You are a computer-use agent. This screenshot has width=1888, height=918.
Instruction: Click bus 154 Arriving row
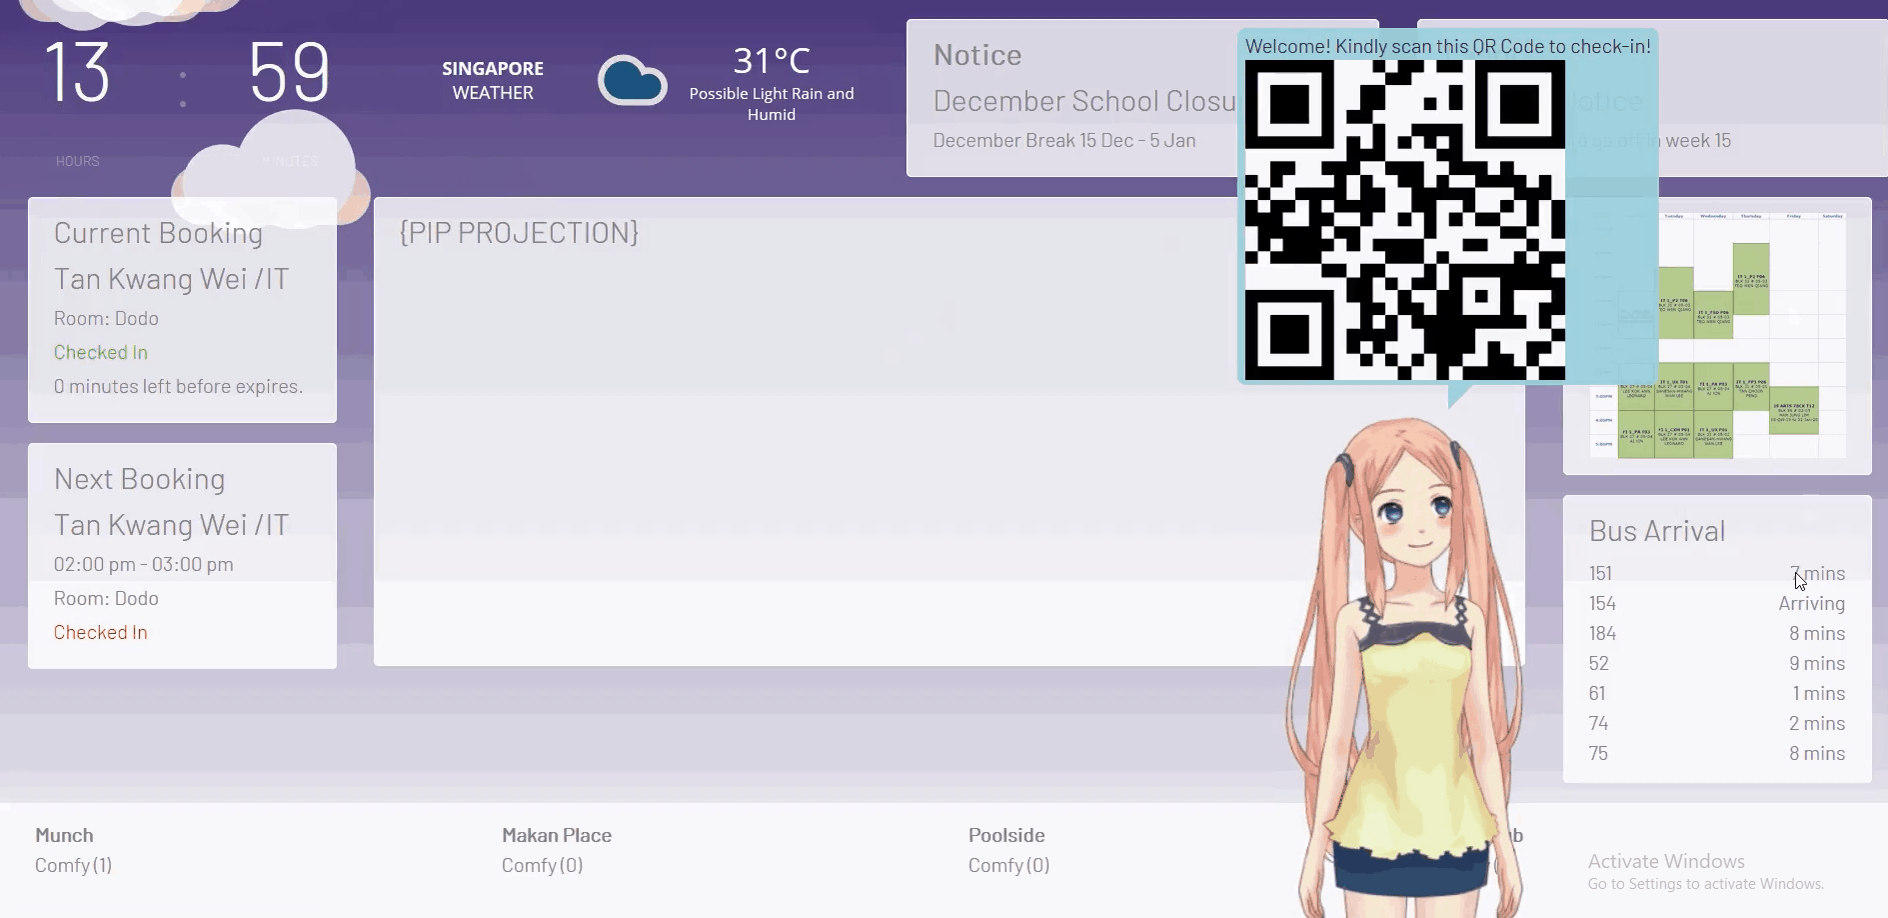pyautogui.click(x=1716, y=603)
